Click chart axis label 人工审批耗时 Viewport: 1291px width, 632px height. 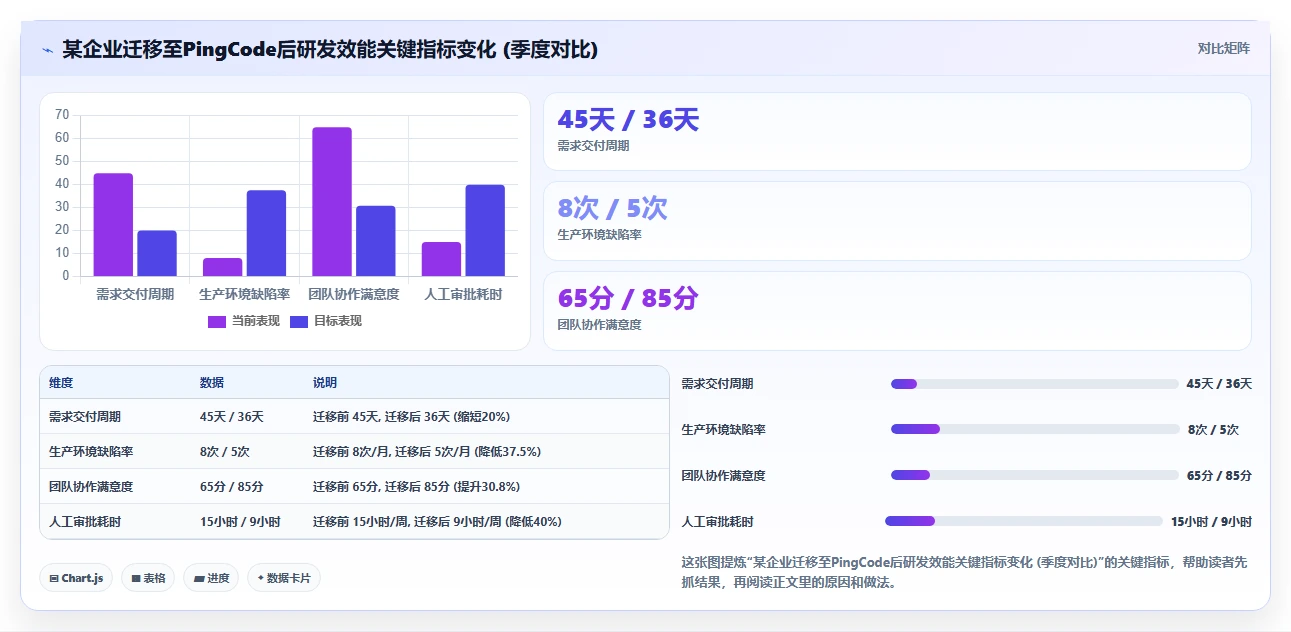[x=463, y=294]
